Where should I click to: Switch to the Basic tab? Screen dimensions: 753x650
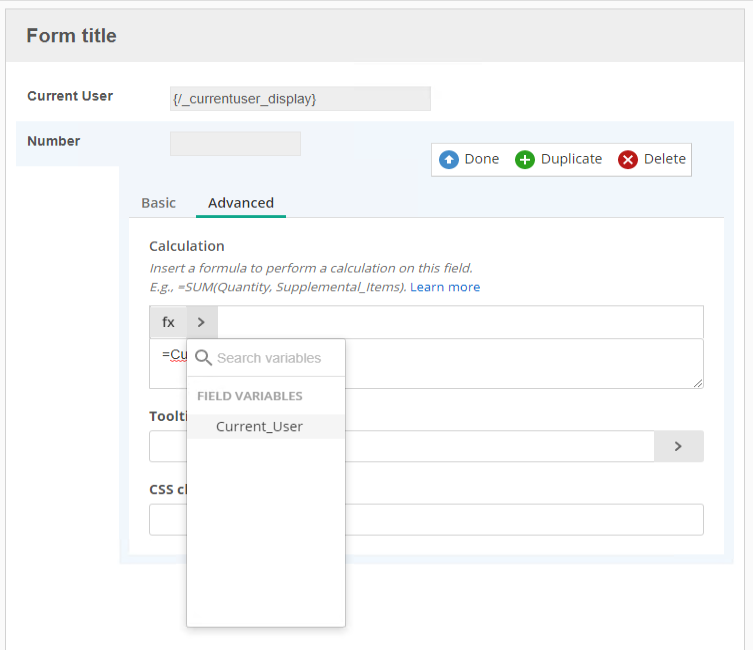(158, 203)
